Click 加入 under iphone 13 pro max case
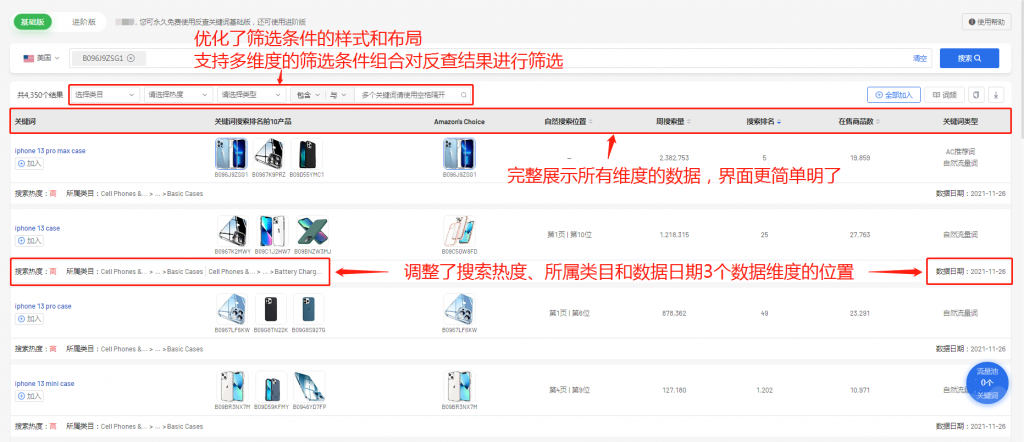 (29, 163)
